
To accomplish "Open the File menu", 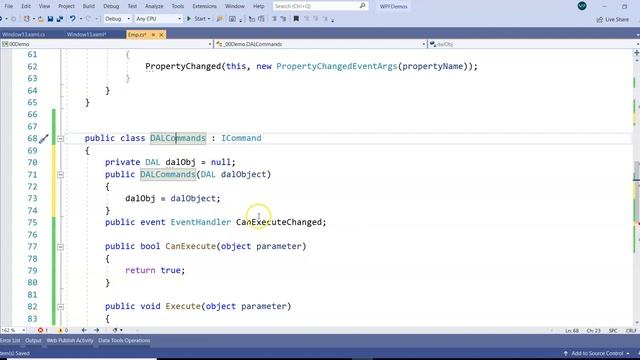I will [x=9, y=6].
